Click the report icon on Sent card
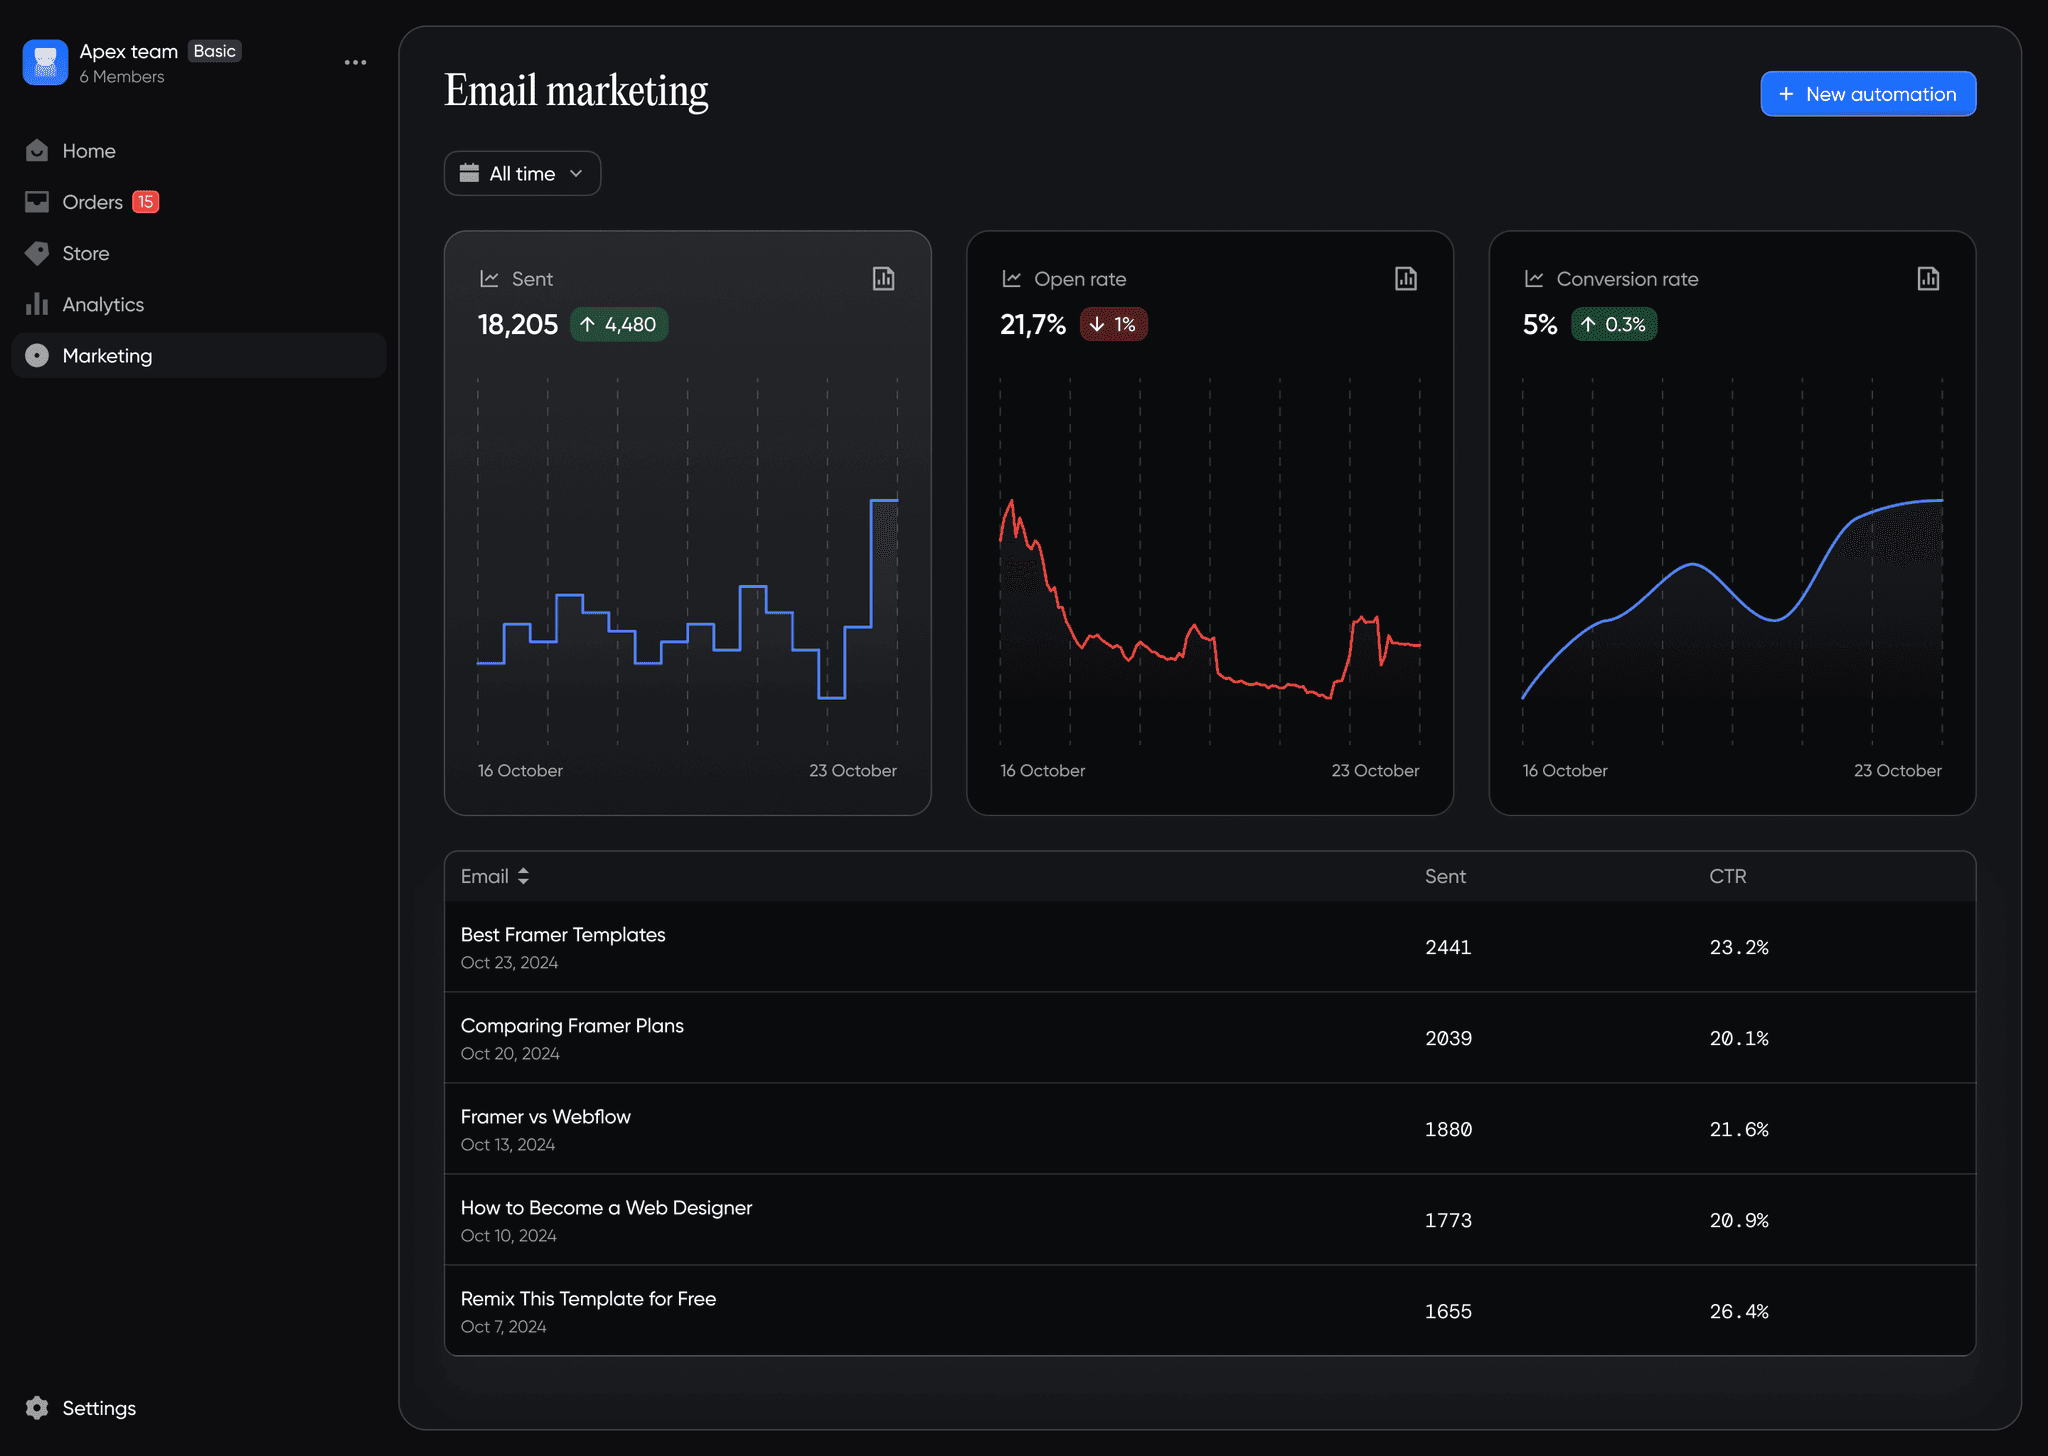Viewport: 2048px width, 1456px height. tap(883, 279)
